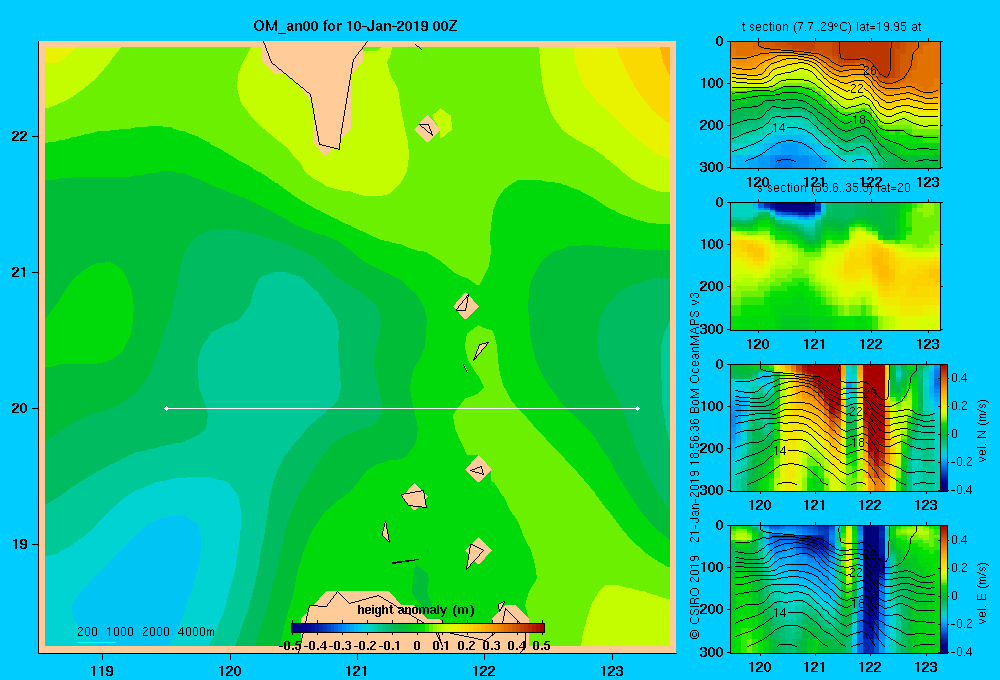Image resolution: width=1000 pixels, height=680 pixels.
Task: Click the eastern endpoint of the white section line
Action: pos(638,408)
